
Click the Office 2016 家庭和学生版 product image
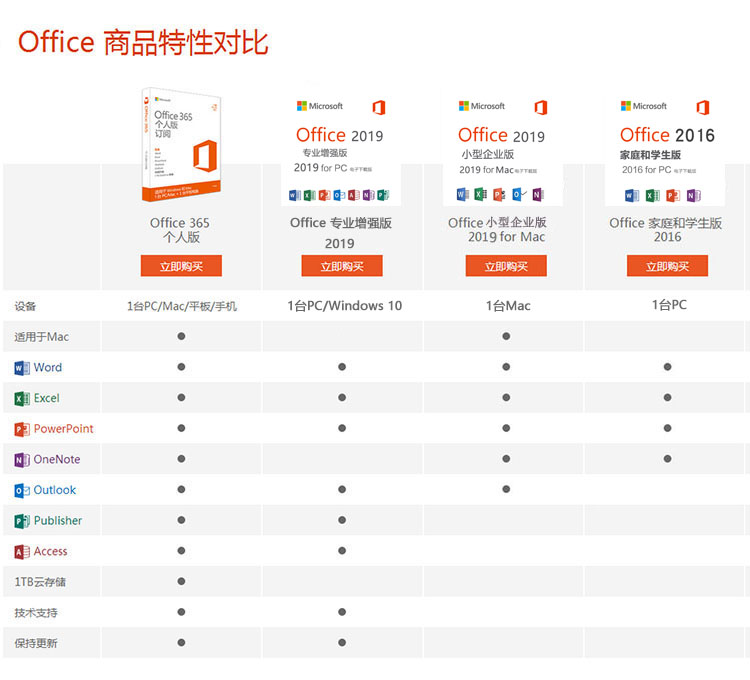(665, 149)
